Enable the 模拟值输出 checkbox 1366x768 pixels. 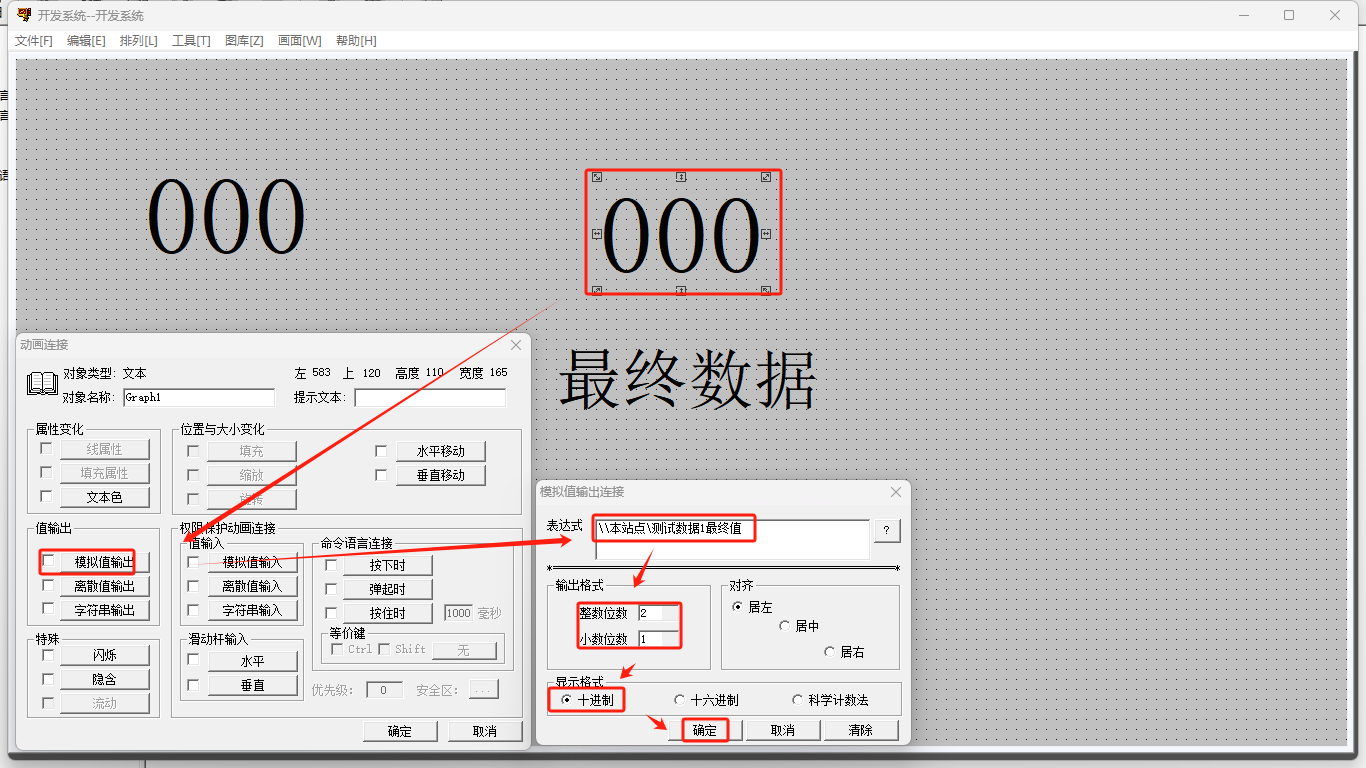48,562
